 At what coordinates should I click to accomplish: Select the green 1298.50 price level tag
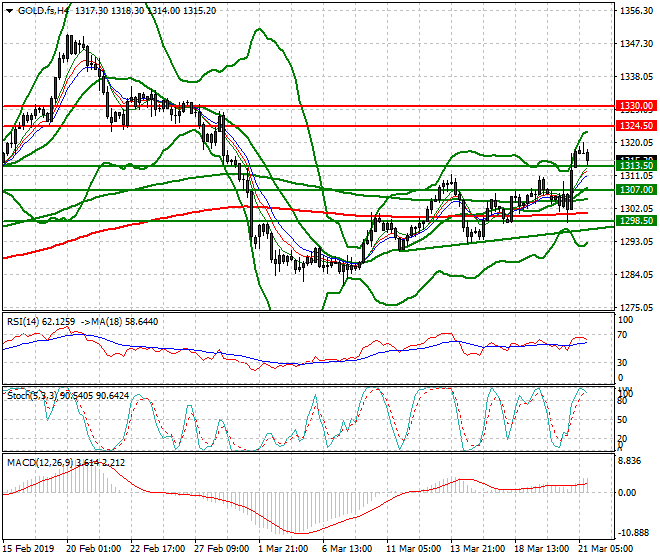coord(637,221)
